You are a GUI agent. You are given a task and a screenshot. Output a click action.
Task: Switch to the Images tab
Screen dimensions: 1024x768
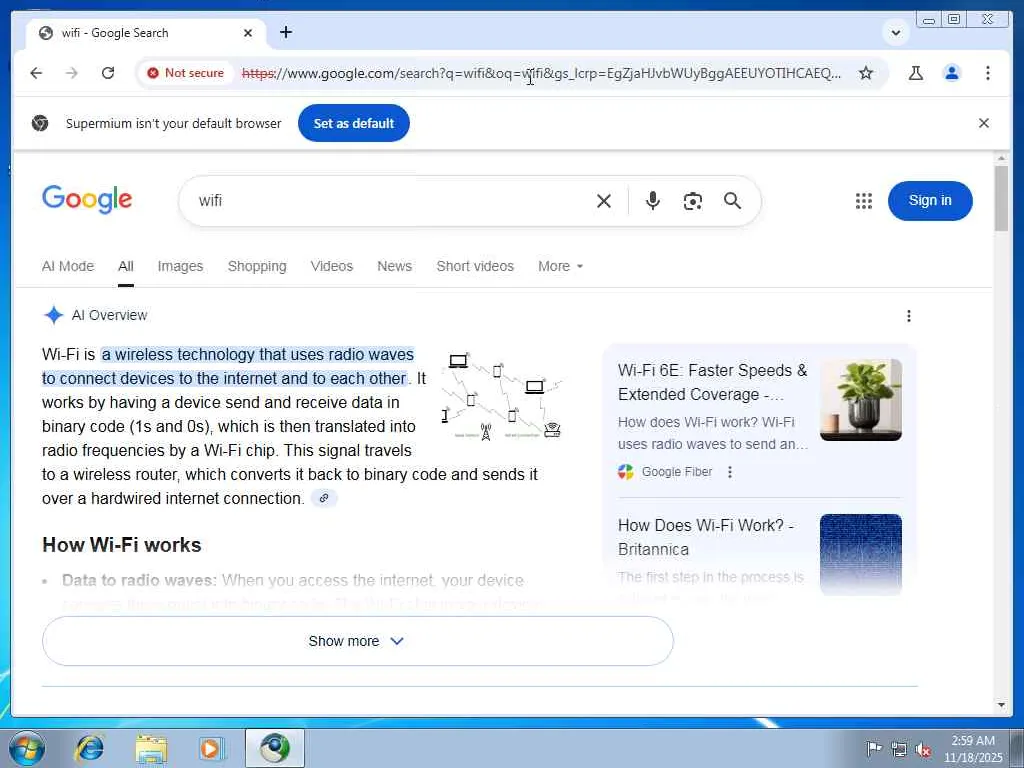180,266
